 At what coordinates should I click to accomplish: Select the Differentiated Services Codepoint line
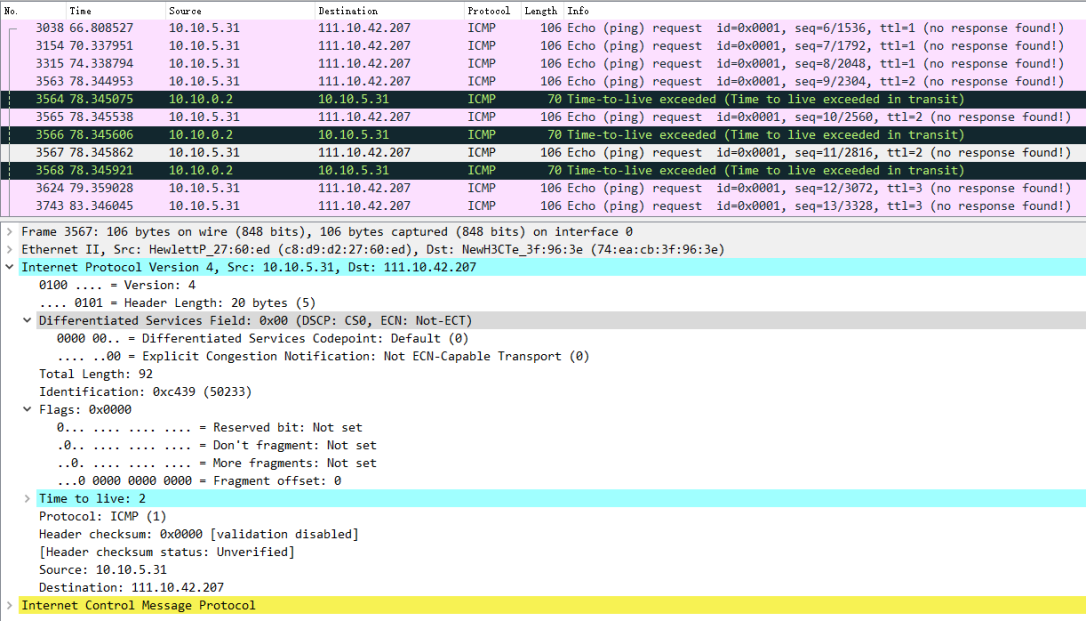[263, 338]
